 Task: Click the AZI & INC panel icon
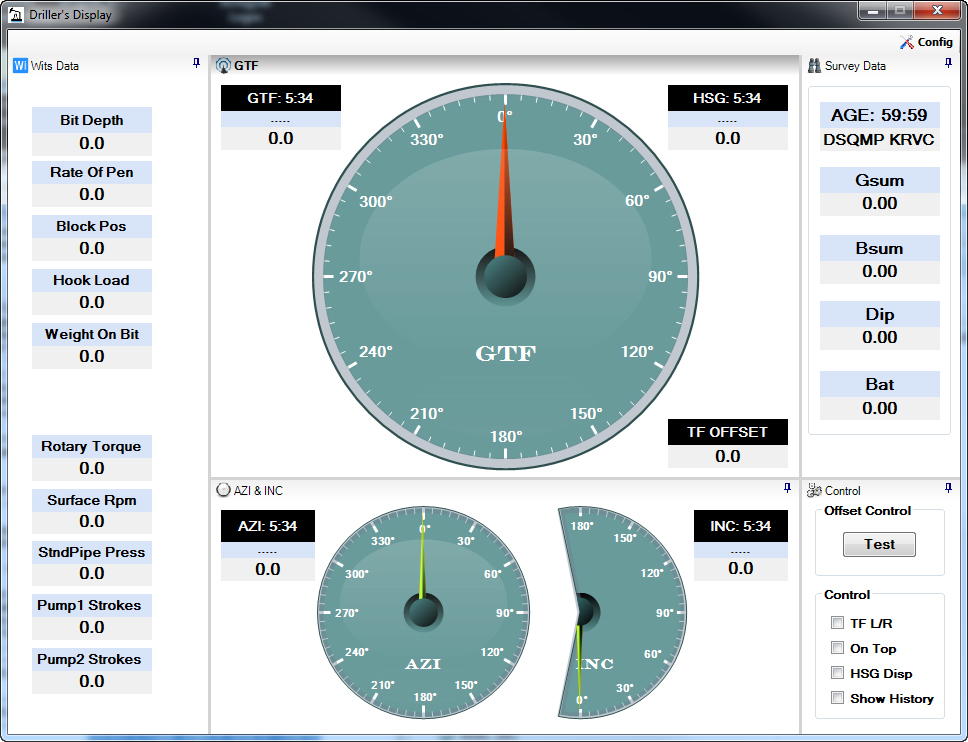(223, 490)
